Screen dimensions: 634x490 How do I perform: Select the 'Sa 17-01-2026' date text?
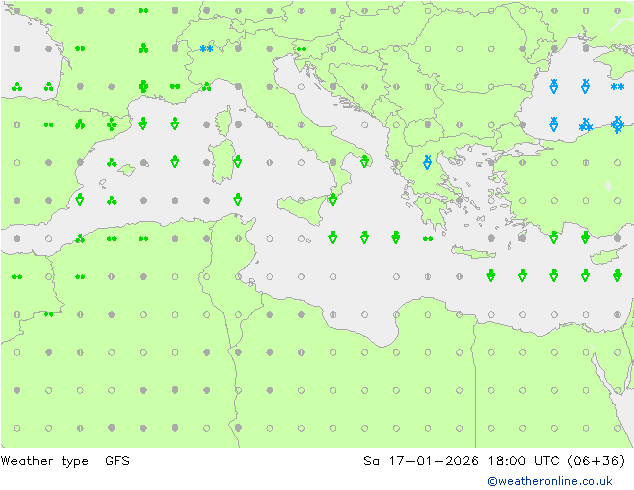pos(421,460)
